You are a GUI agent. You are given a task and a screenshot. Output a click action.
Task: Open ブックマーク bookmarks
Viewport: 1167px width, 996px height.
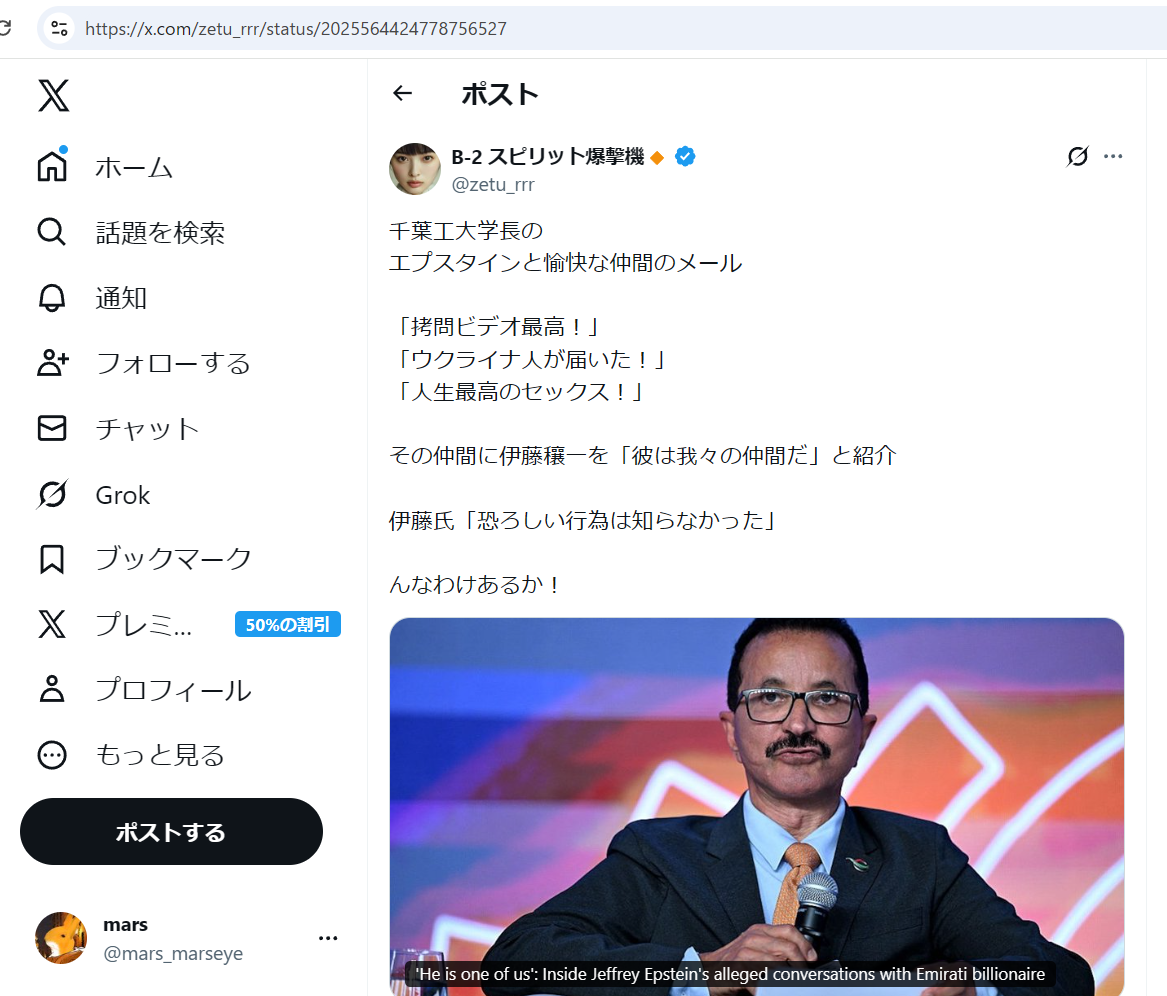[173, 559]
